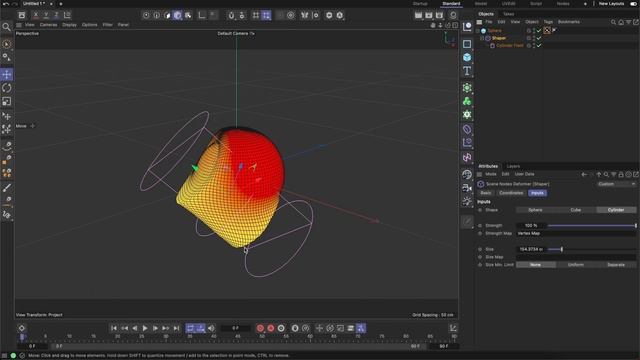This screenshot has width=640, height=360.
Task: Go to end of animation
Action: 176,328
